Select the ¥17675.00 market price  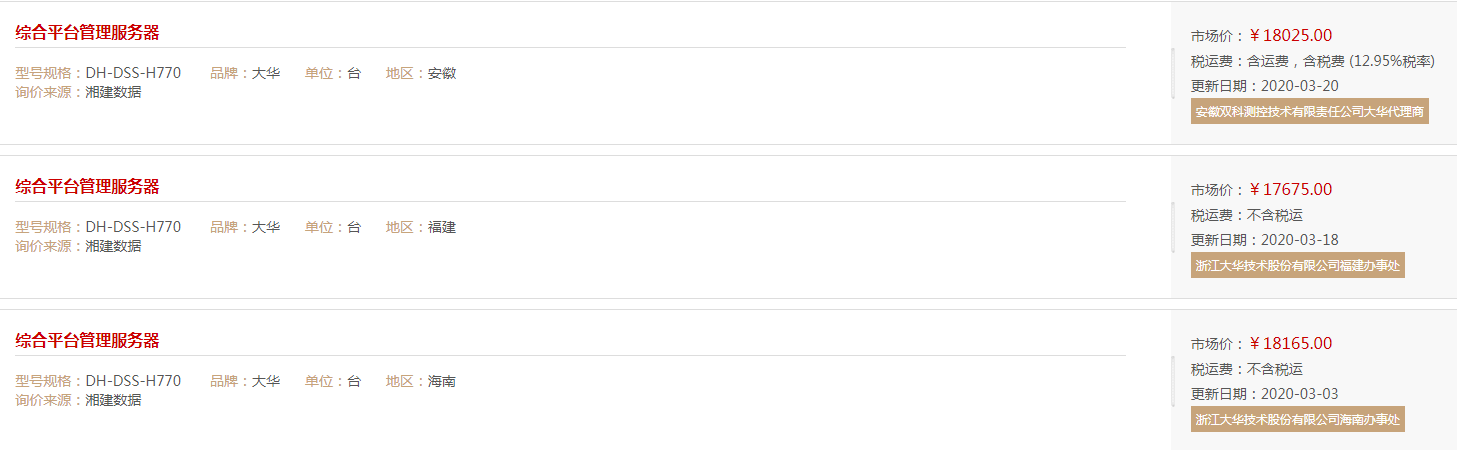[1290, 189]
